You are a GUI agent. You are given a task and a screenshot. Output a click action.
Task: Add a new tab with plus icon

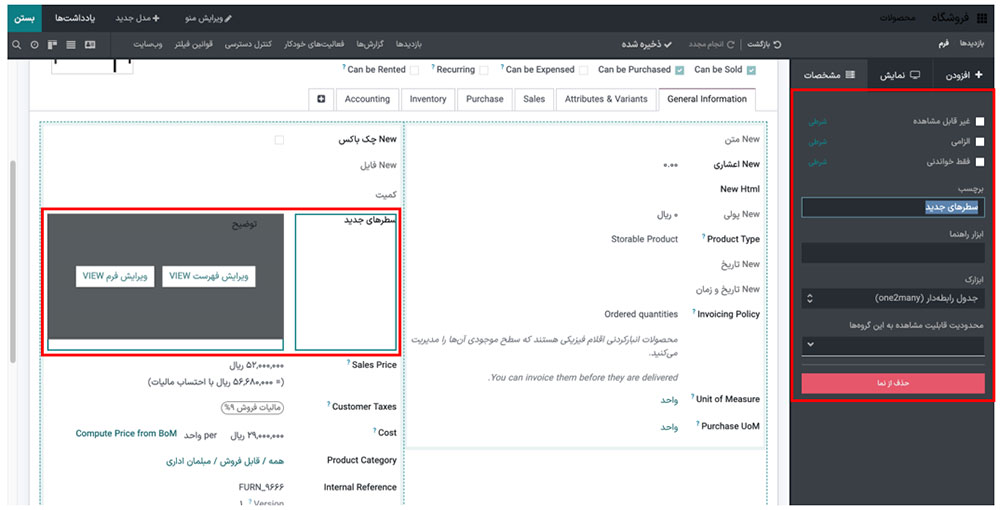[321, 99]
